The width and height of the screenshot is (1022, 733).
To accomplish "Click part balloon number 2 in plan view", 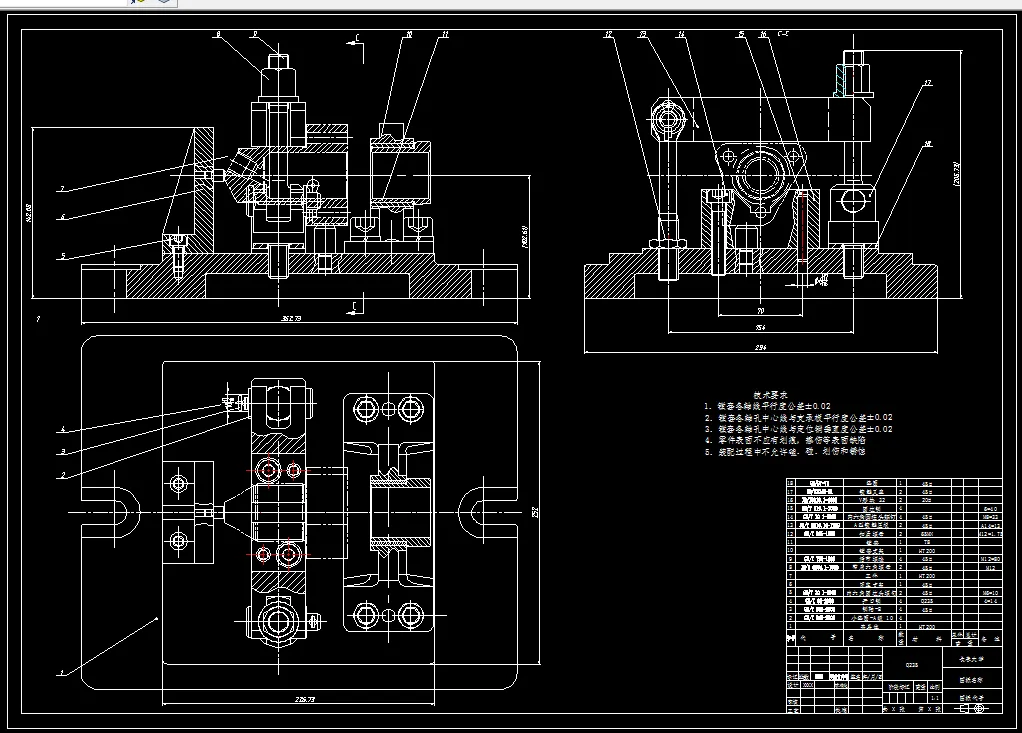I will 63,475.
